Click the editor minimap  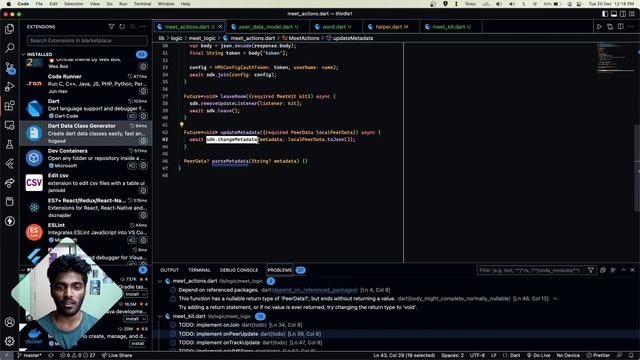[615, 57]
